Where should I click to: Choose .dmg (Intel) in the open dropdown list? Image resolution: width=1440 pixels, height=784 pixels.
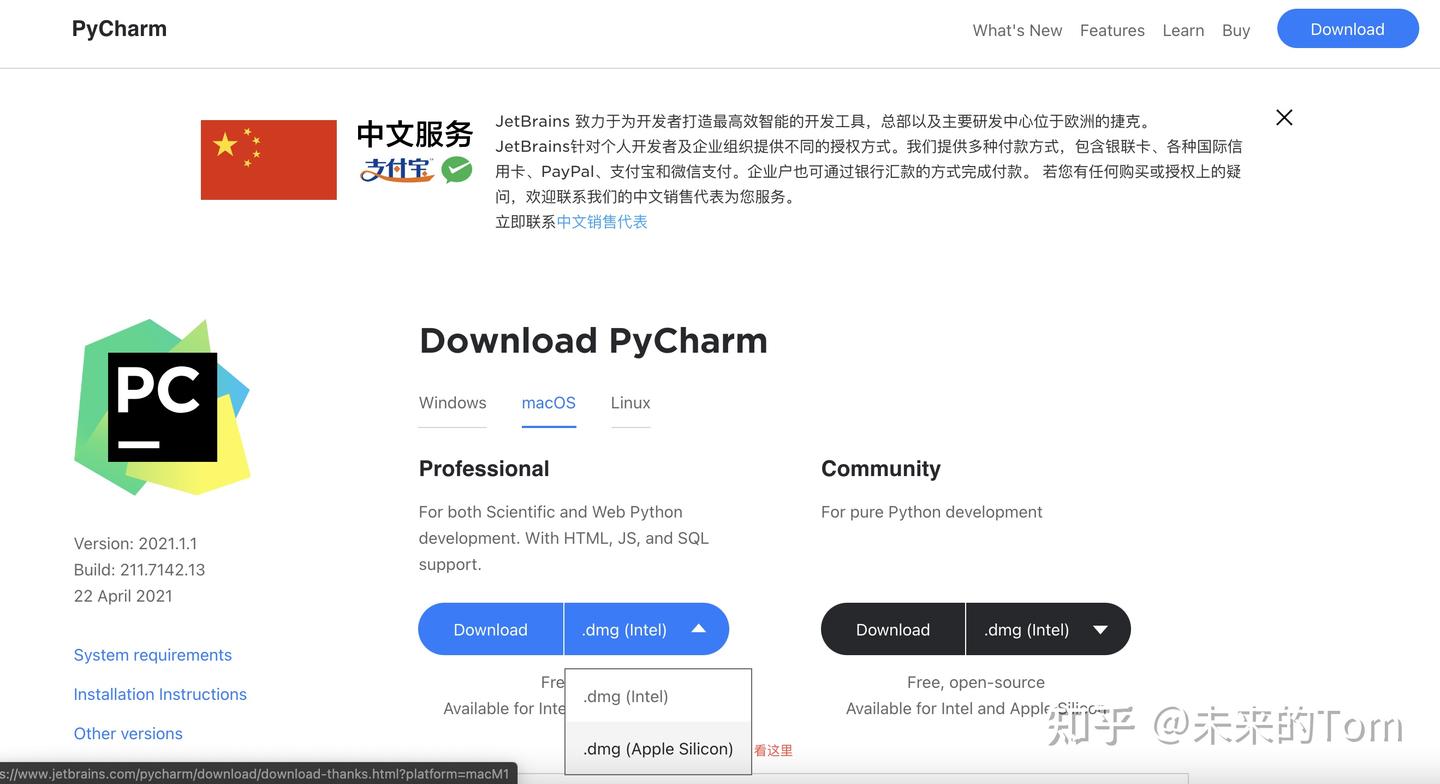click(x=624, y=695)
